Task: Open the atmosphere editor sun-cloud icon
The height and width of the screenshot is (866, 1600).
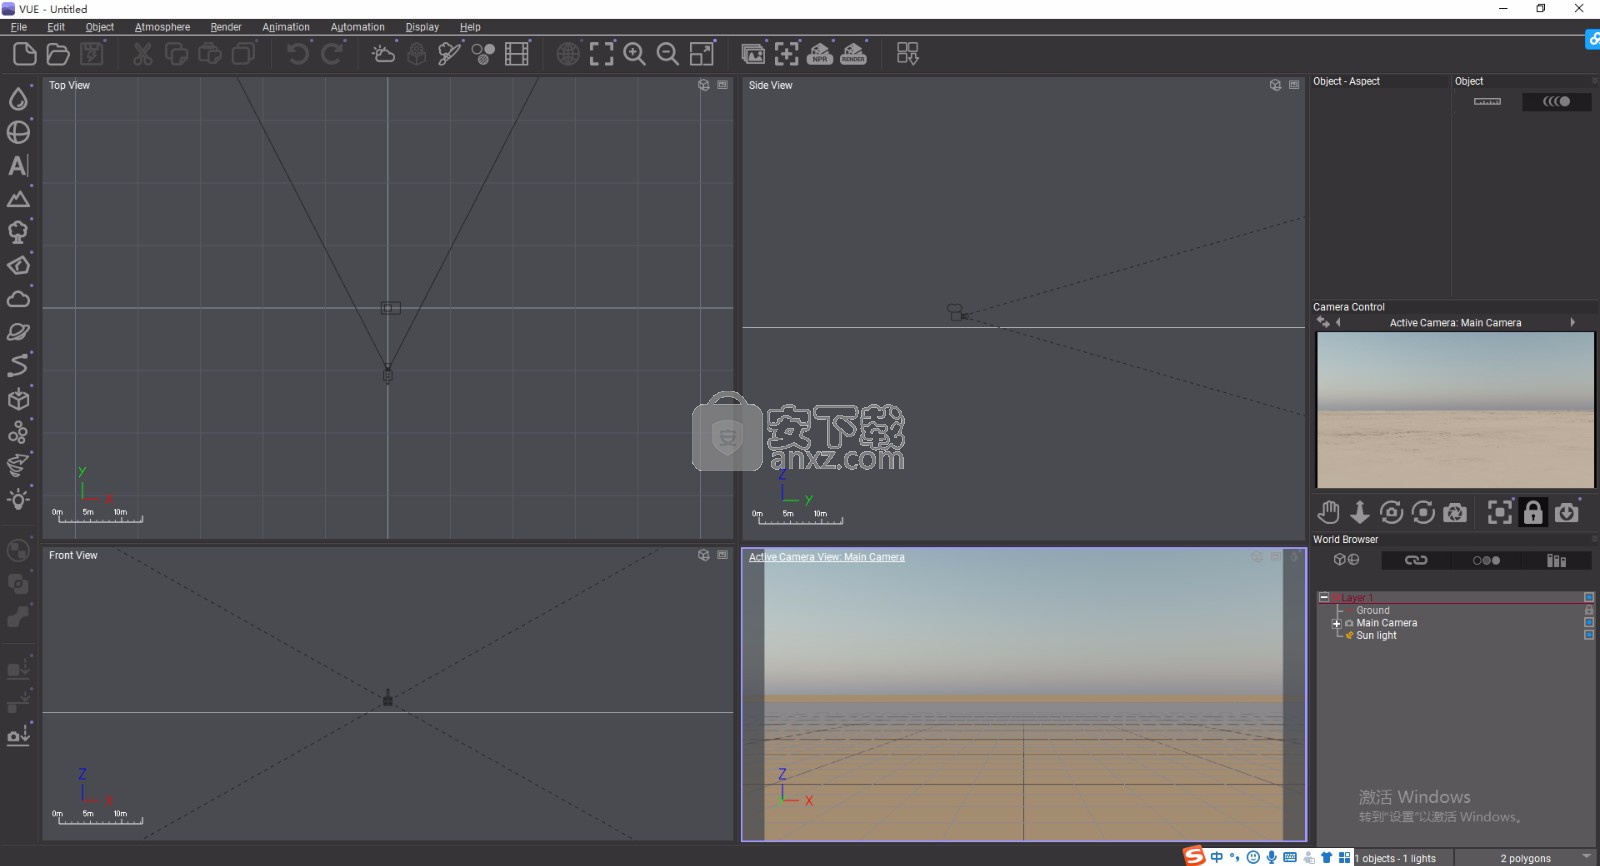Action: (x=383, y=54)
